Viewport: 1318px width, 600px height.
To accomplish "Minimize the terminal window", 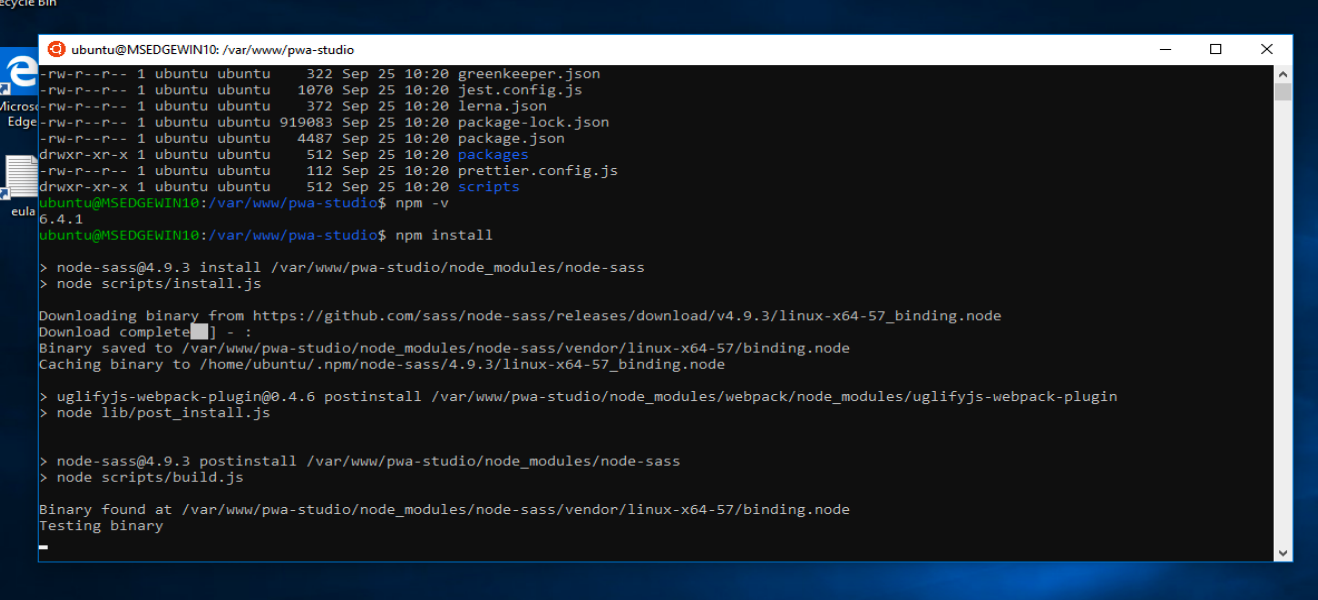I will [1164, 48].
